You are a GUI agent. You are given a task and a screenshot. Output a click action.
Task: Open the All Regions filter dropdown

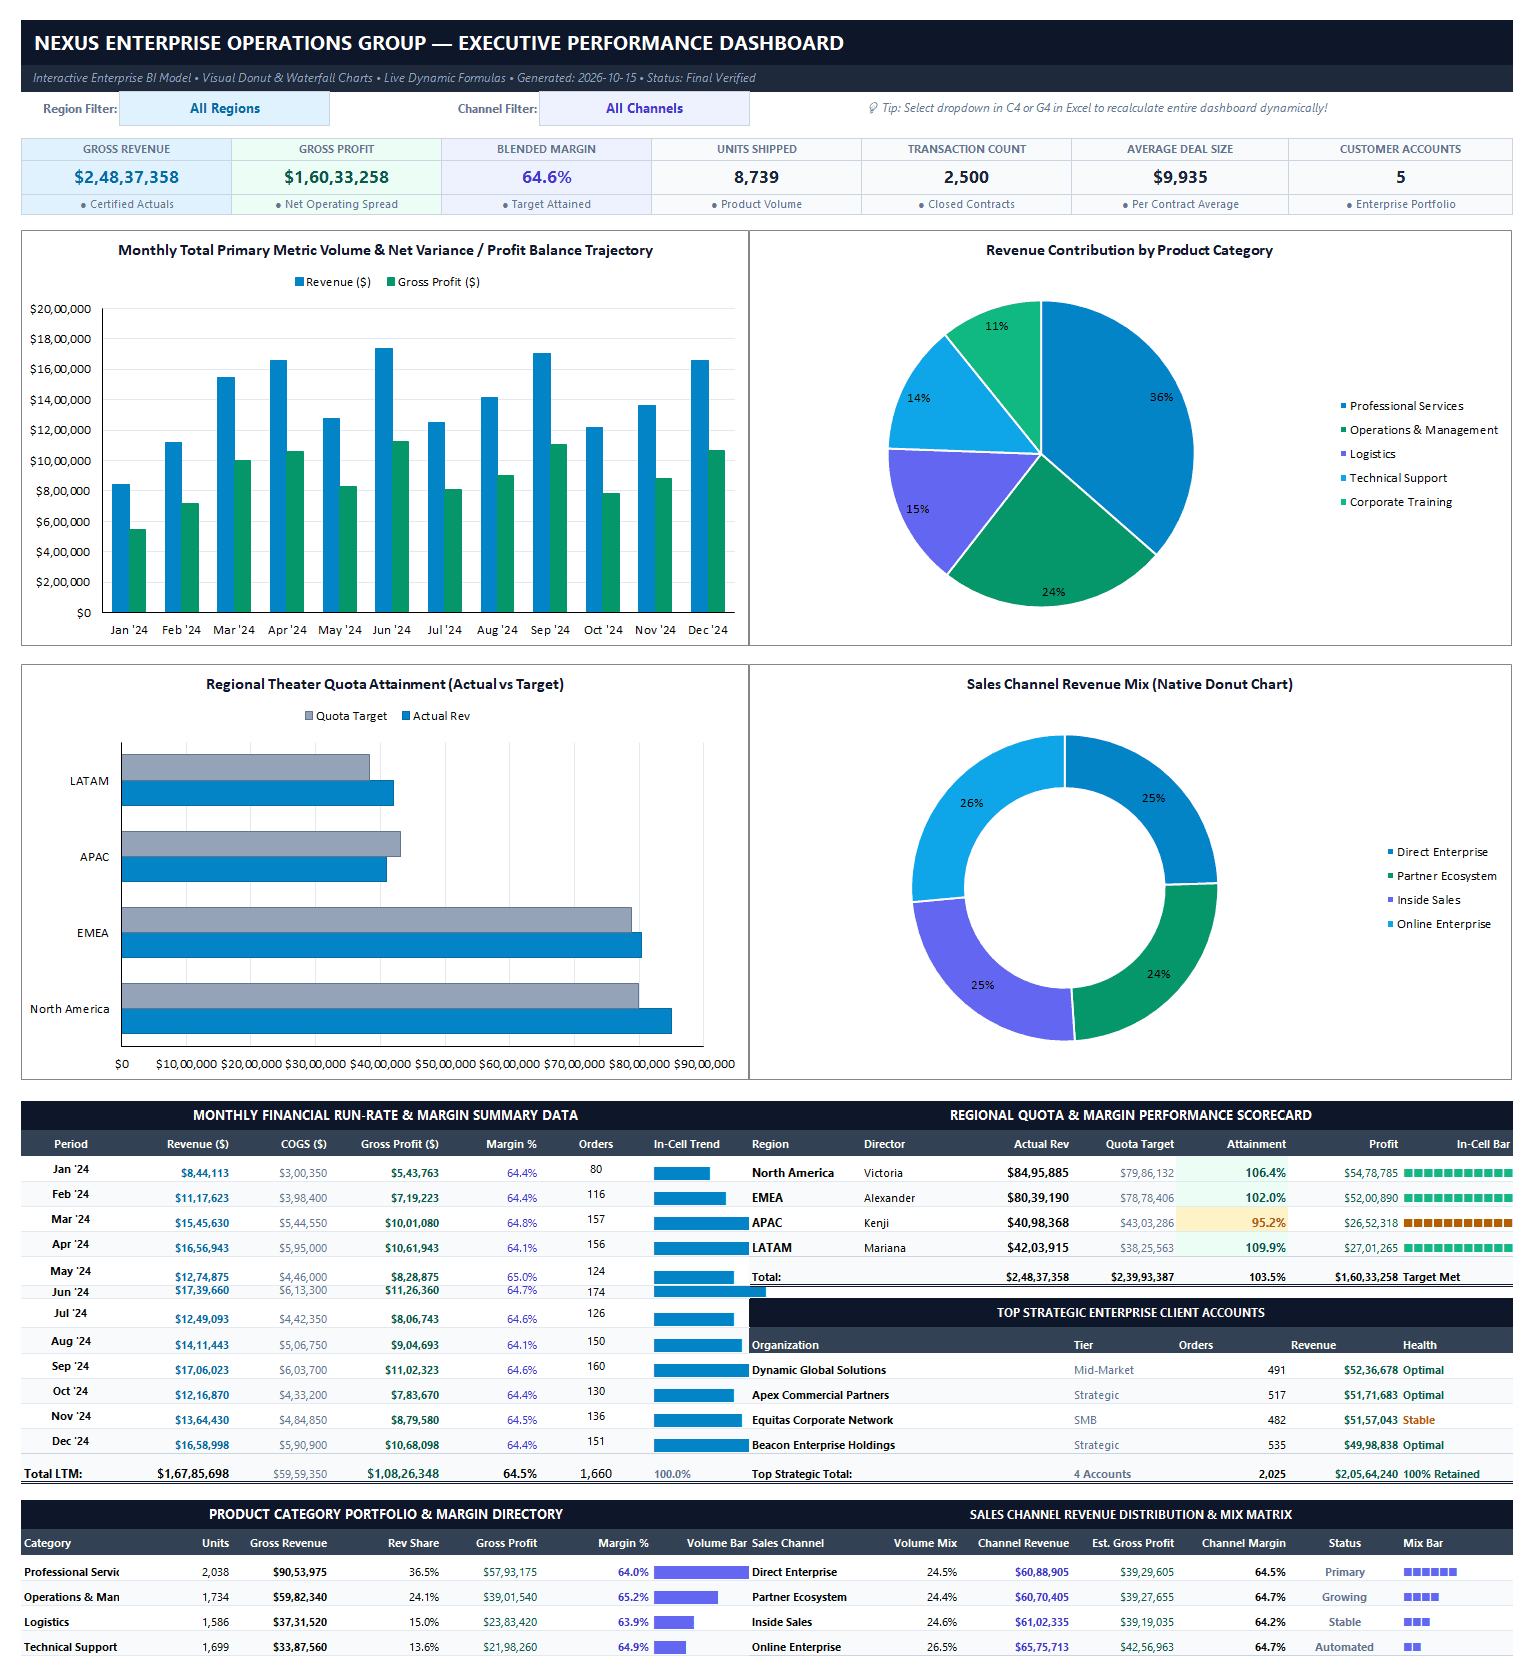click(x=224, y=108)
